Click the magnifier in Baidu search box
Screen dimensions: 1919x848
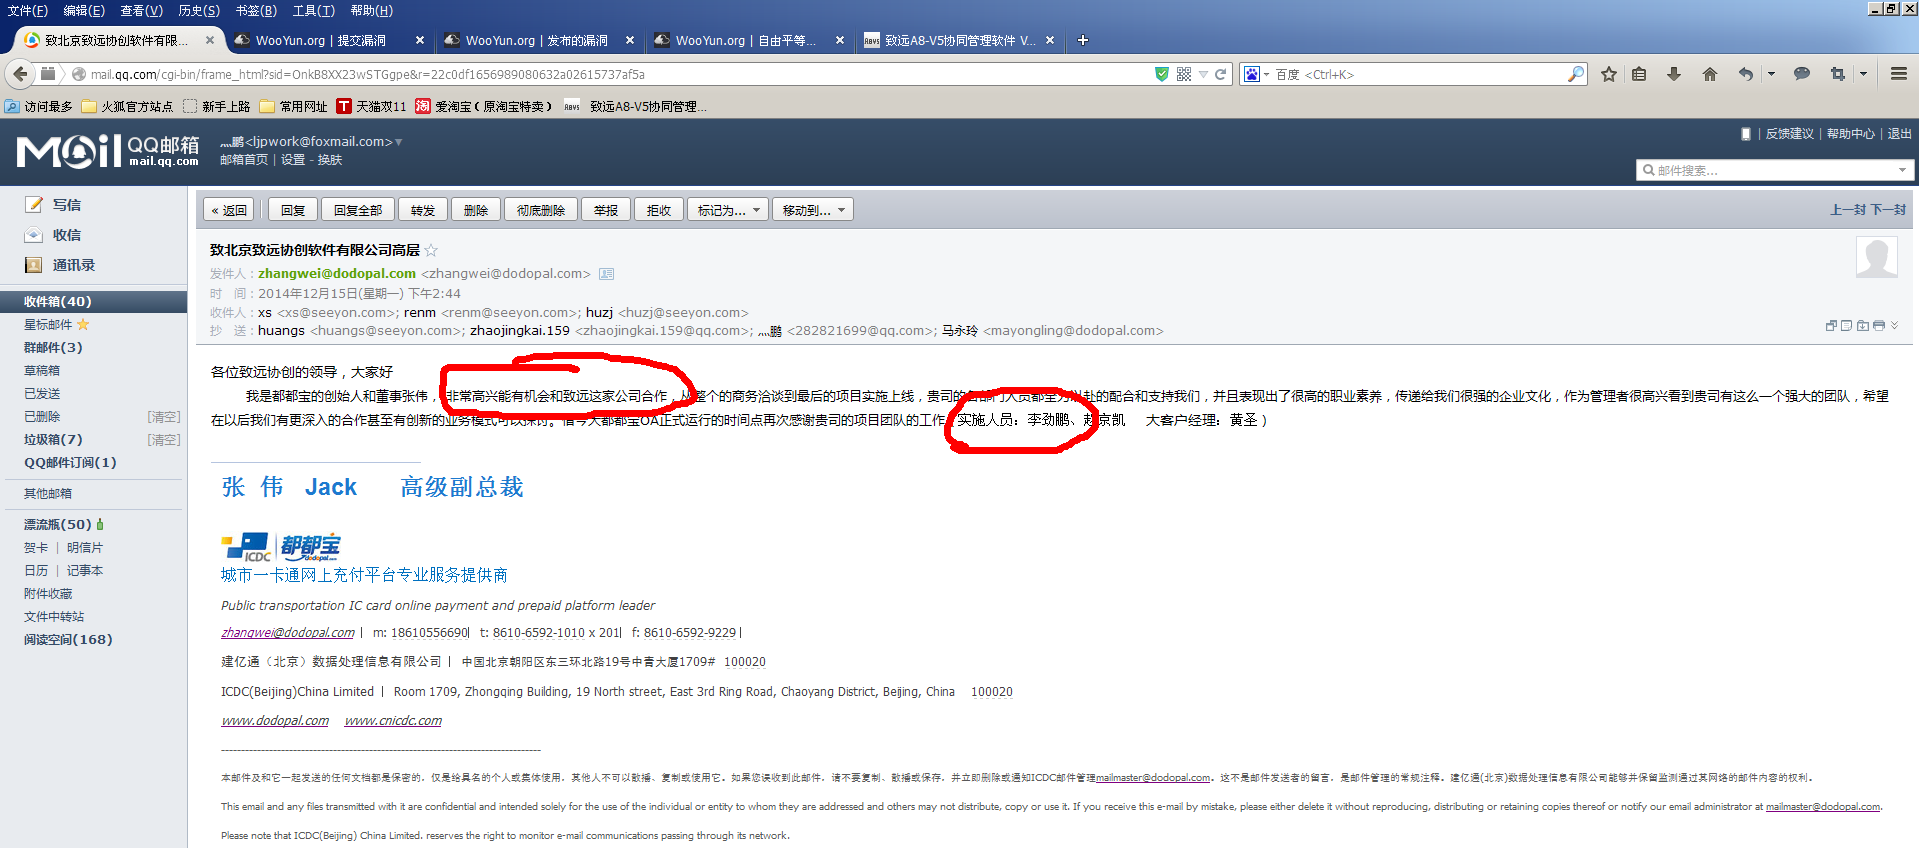[1576, 74]
